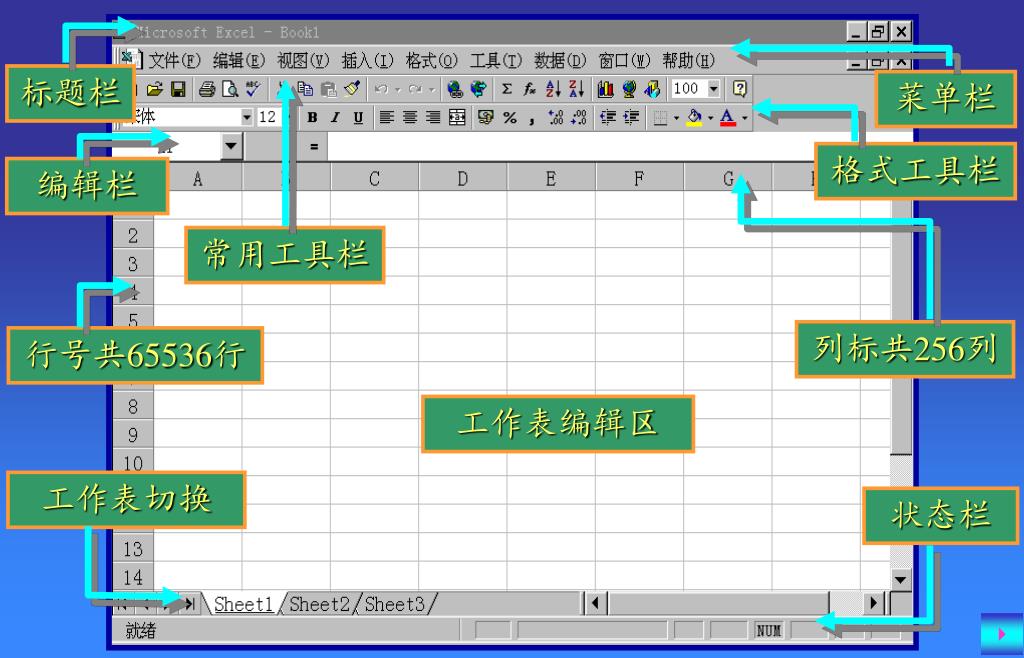Run the spelling check icon
Viewport: 1024px width, 658px height.
[x=253, y=89]
